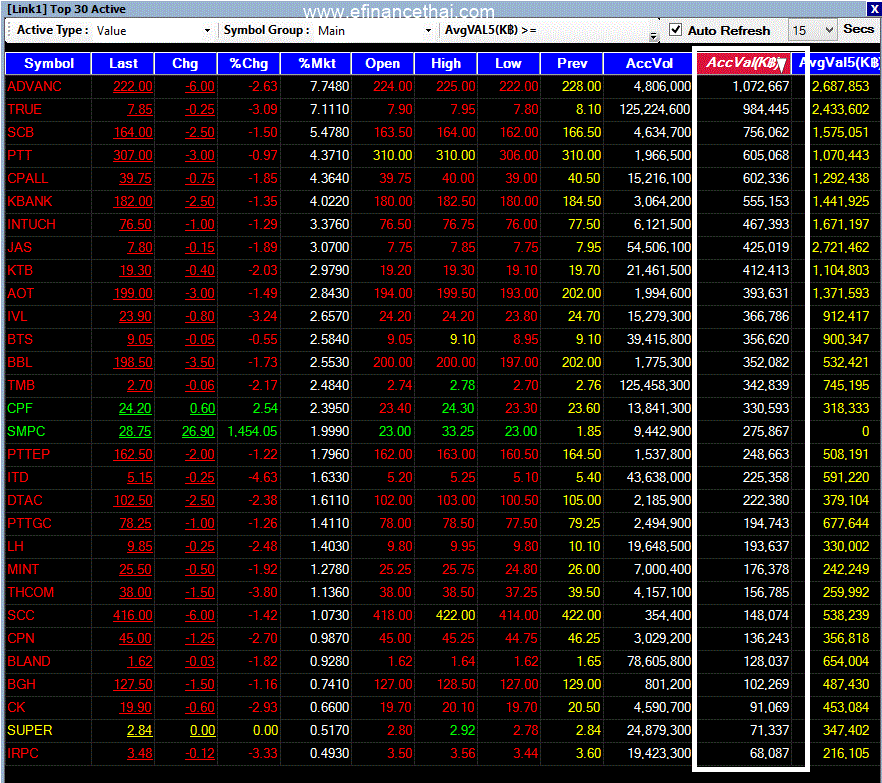
Task: Open the AvgVAL5(K฿) >= filter dropdown
Action: pos(652,35)
